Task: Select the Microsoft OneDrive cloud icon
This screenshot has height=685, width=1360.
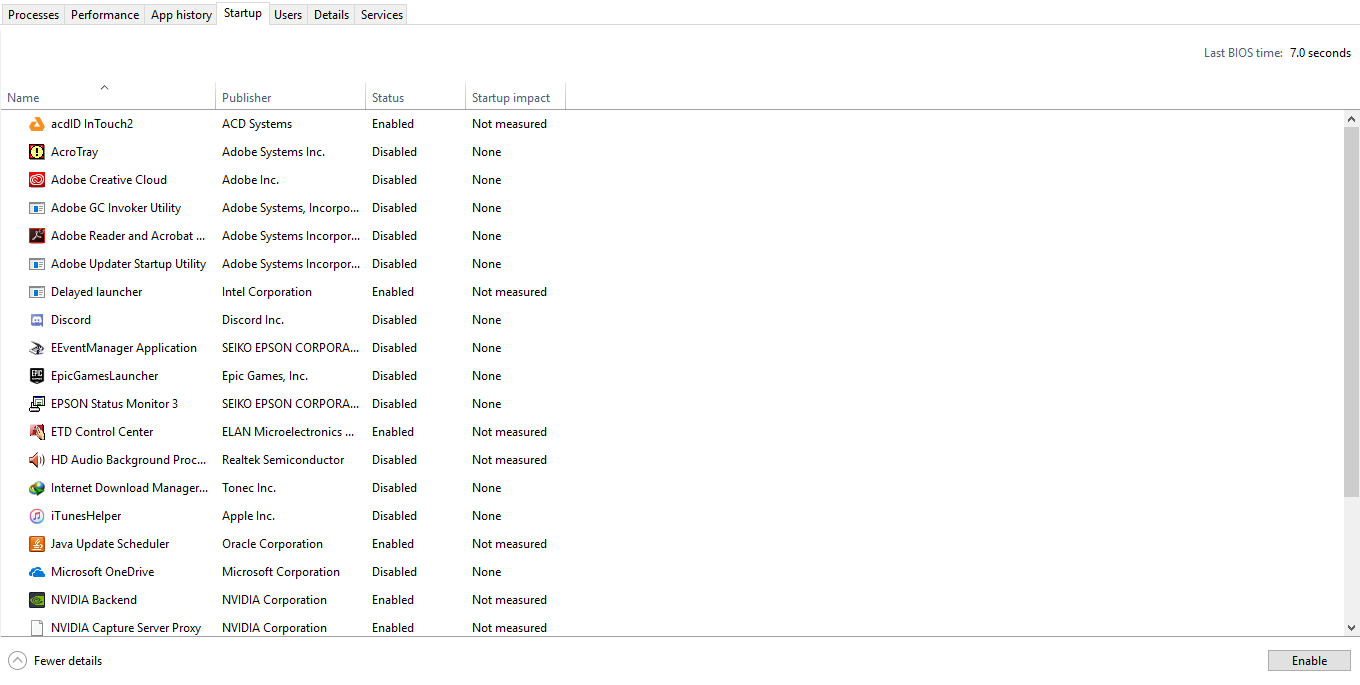Action: click(x=37, y=572)
